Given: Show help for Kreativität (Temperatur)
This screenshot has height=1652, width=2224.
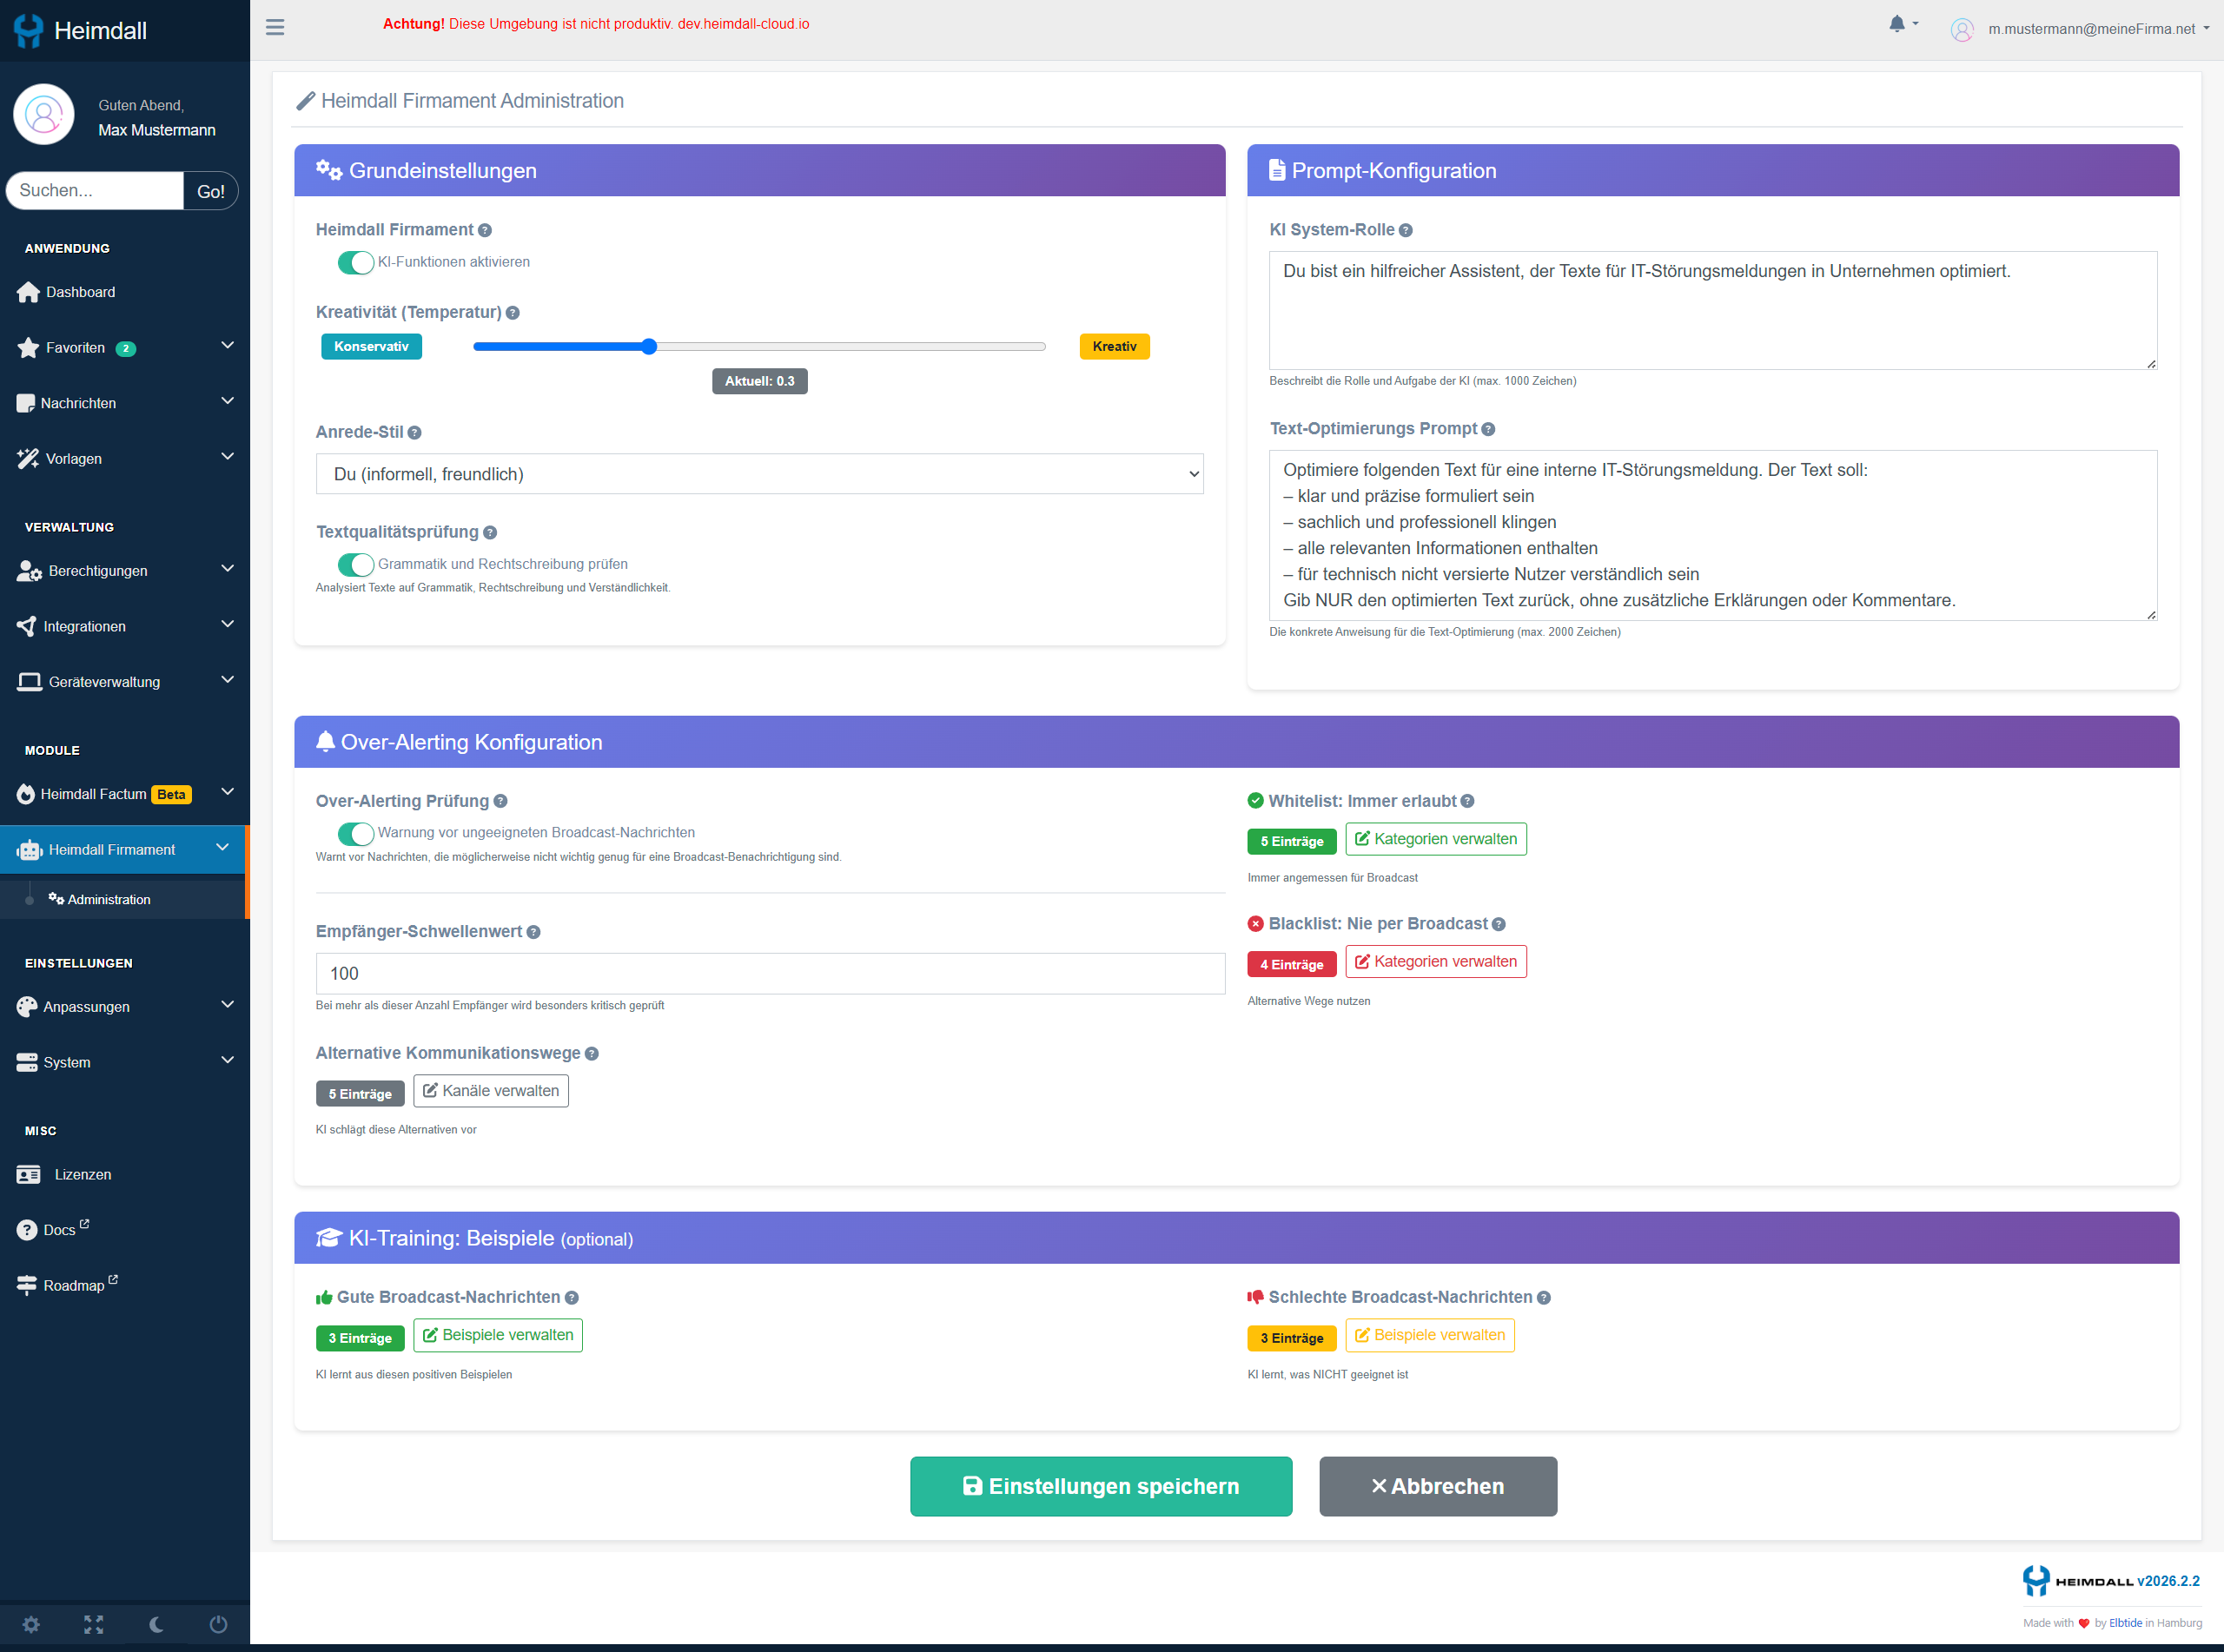Looking at the screenshot, I should 513,313.
